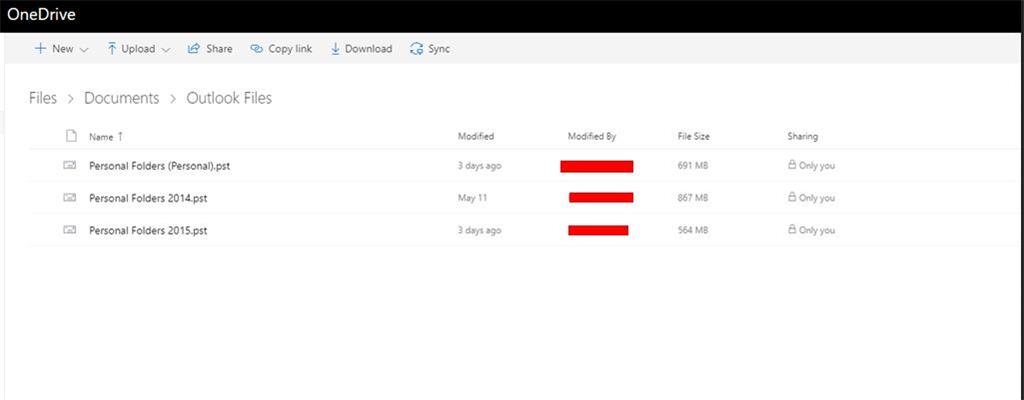Click the Sharing column header
1024x400 pixels.
[803, 137]
